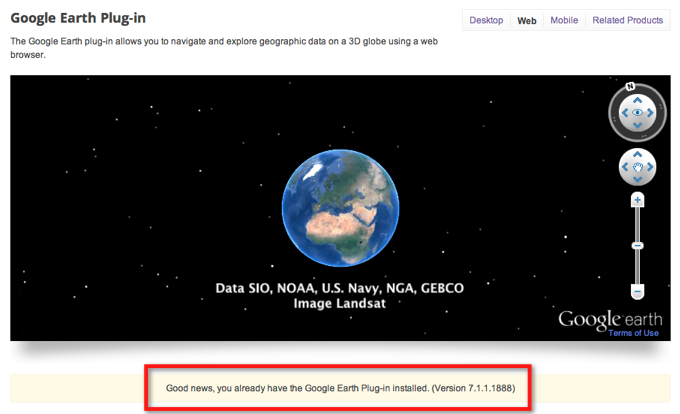Click the look left arrow beside eye
This screenshot has height=414, width=680.
tap(625, 113)
